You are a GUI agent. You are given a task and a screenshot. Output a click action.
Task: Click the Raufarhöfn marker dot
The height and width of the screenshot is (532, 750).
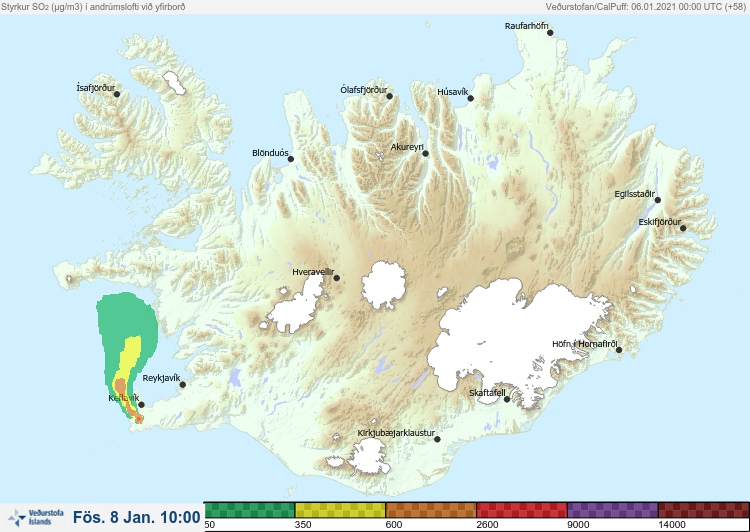point(550,33)
